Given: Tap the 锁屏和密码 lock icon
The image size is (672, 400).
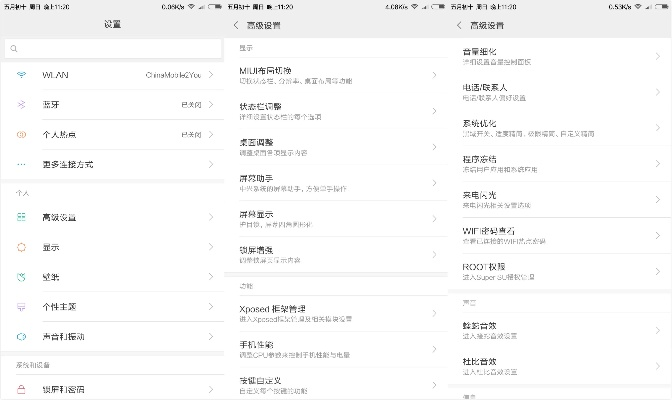Looking at the screenshot, I should 21,389.
